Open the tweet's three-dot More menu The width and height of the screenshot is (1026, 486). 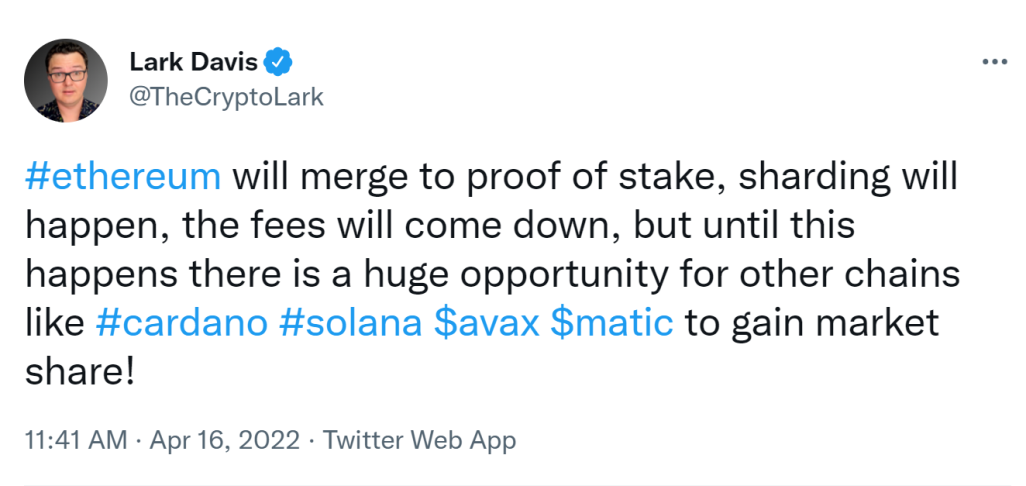coord(994,62)
